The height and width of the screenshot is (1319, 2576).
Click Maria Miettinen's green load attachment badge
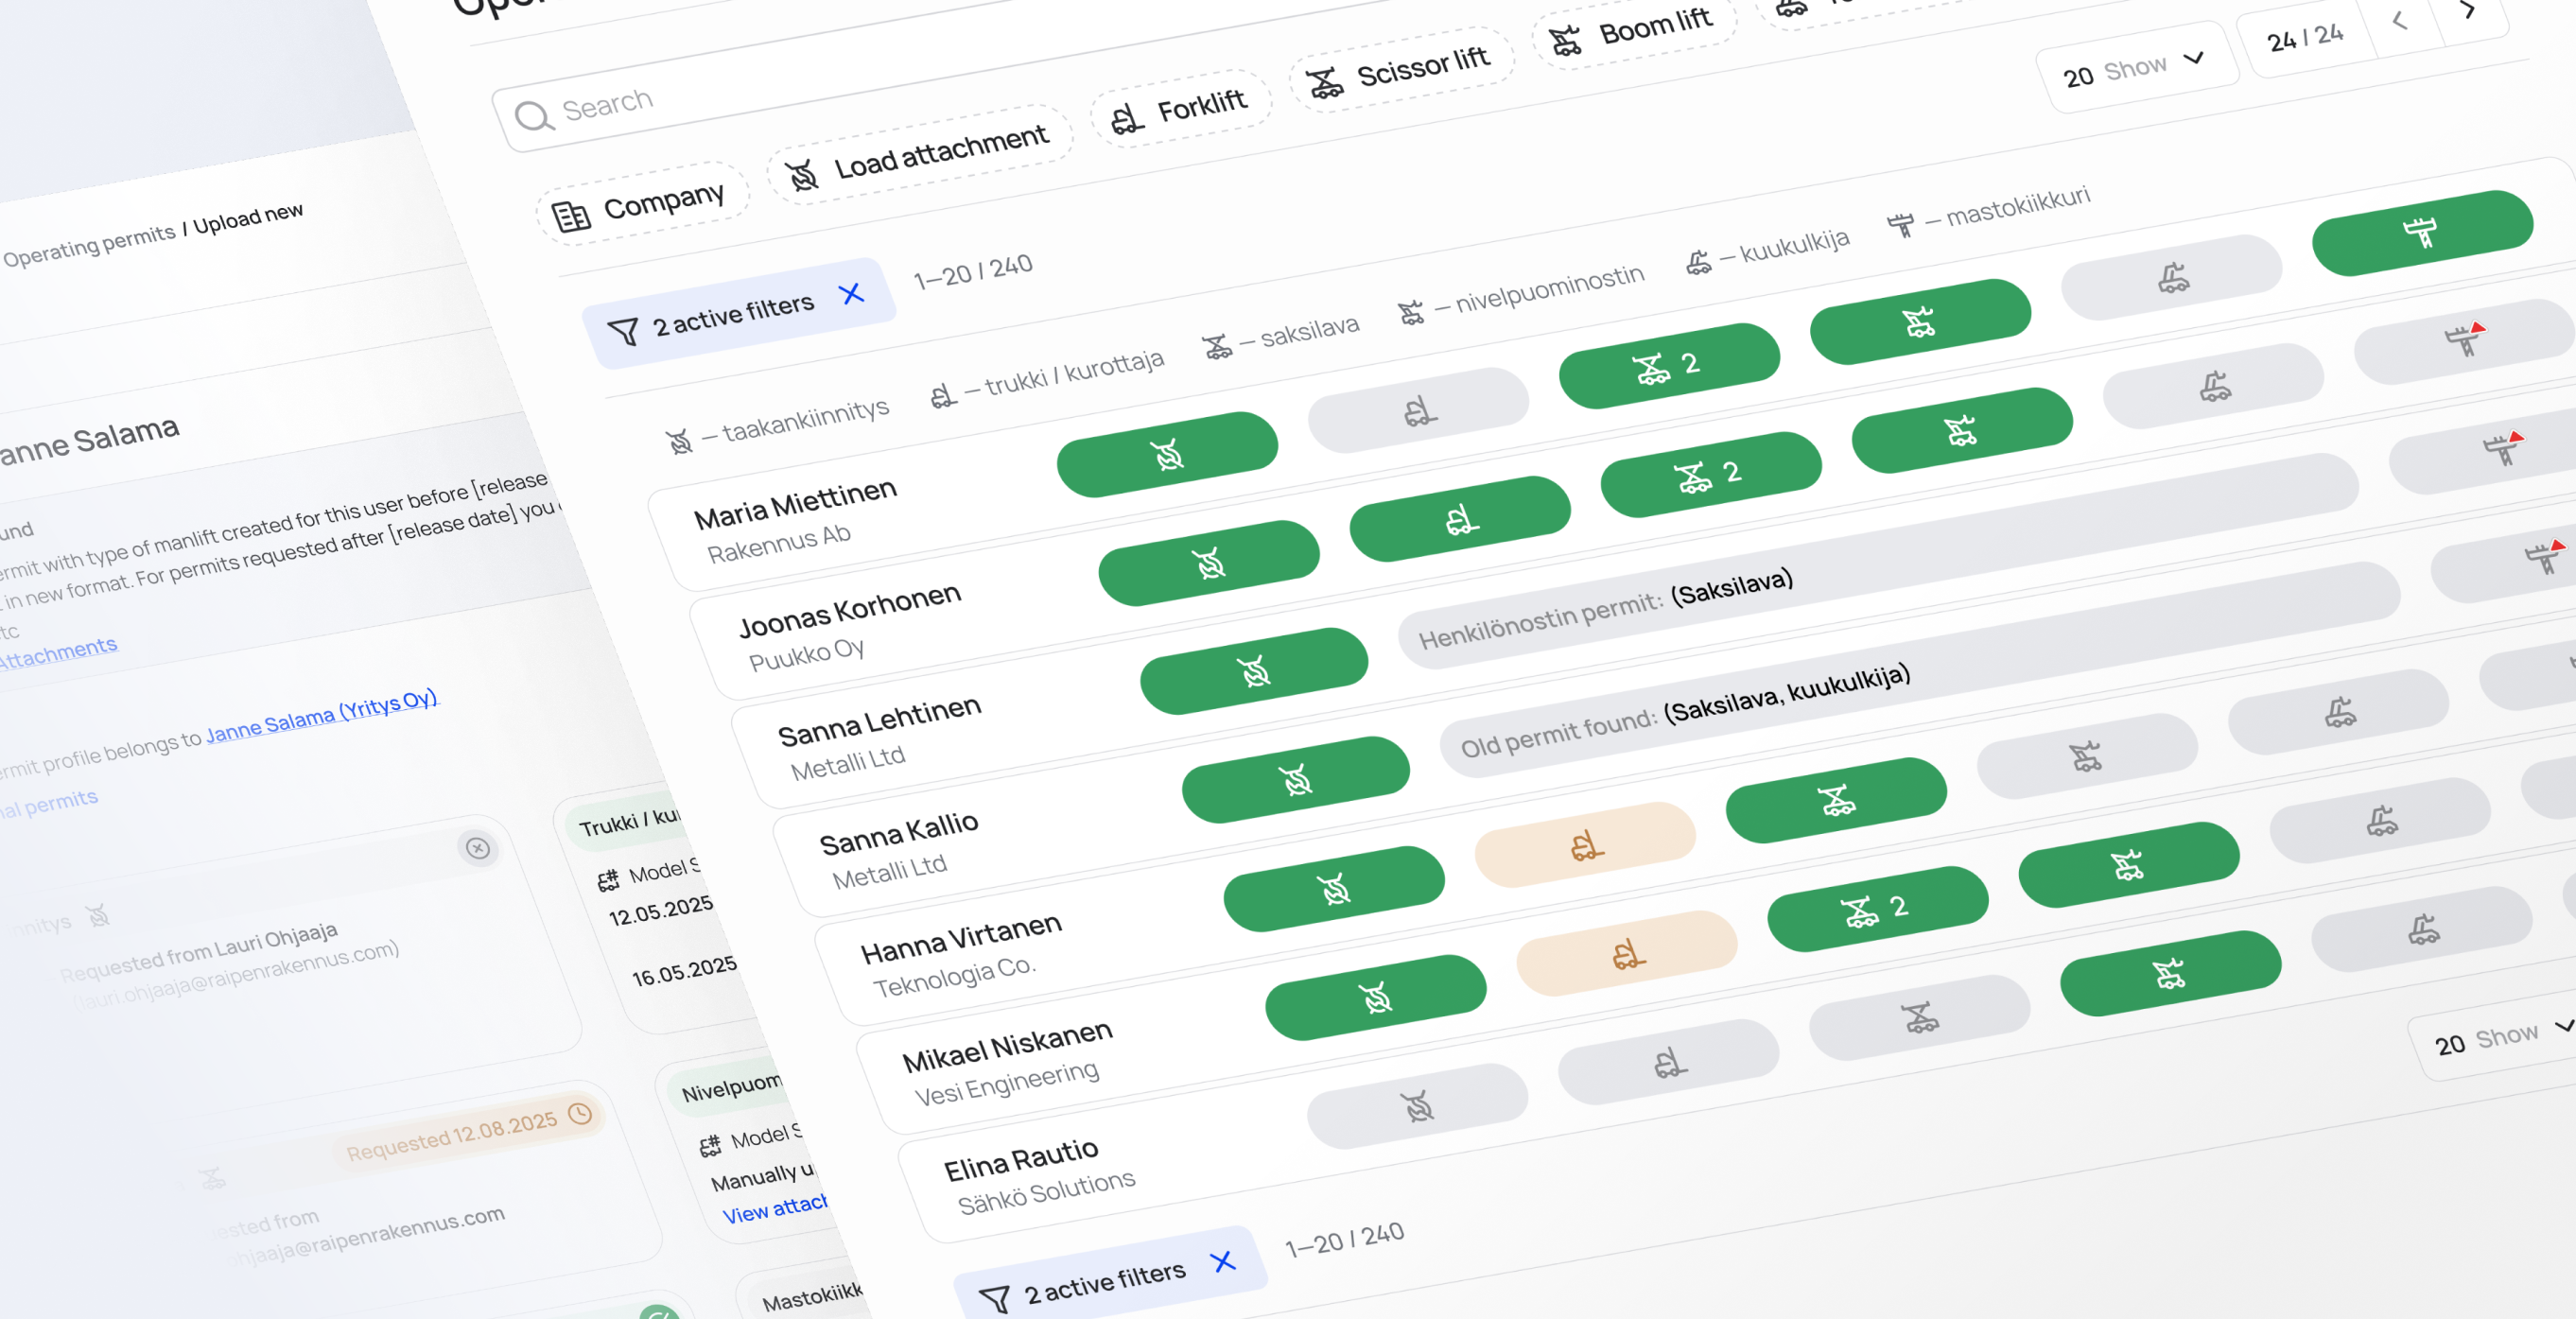[x=1166, y=454]
